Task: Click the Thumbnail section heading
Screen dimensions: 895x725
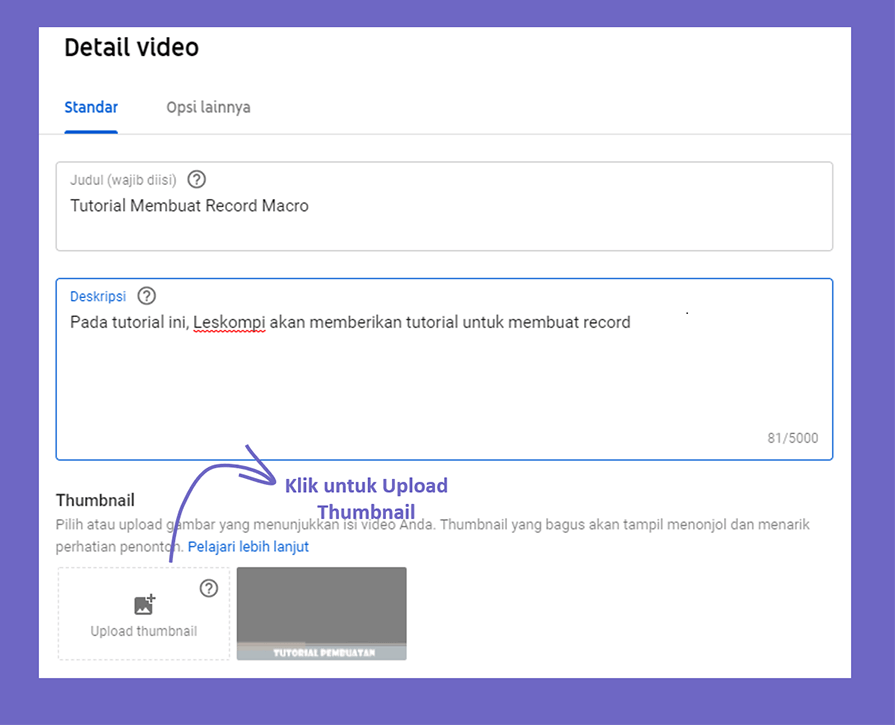Action: point(95,500)
